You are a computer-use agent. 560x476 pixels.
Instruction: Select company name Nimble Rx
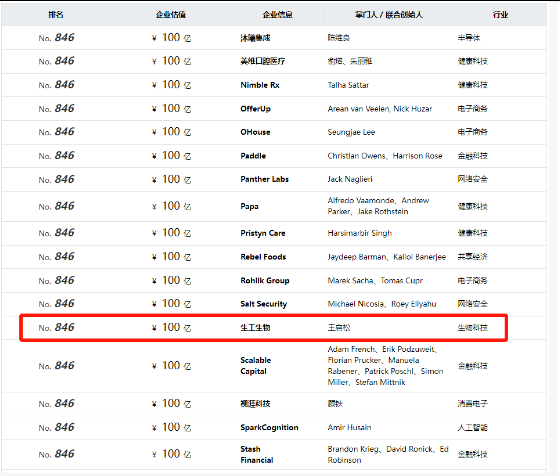point(260,85)
